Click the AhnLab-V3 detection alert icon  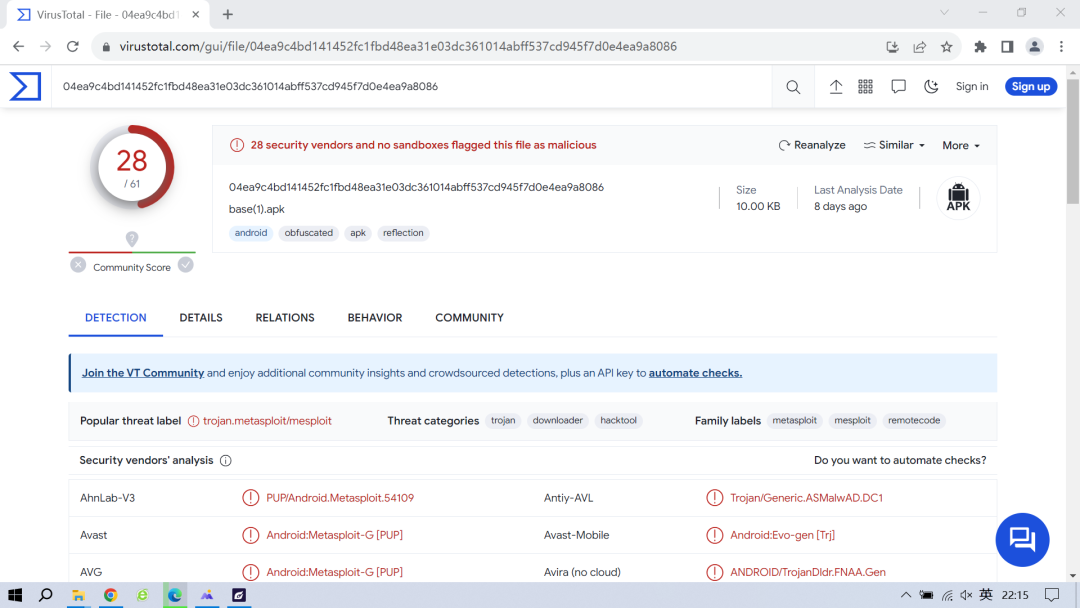tap(250, 498)
